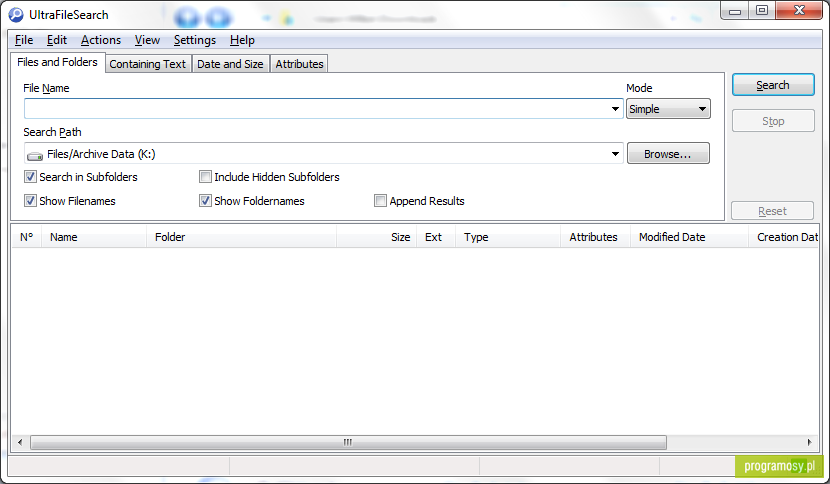The image size is (830, 484).
Task: Sort results by the Type column header
Action: (508, 237)
